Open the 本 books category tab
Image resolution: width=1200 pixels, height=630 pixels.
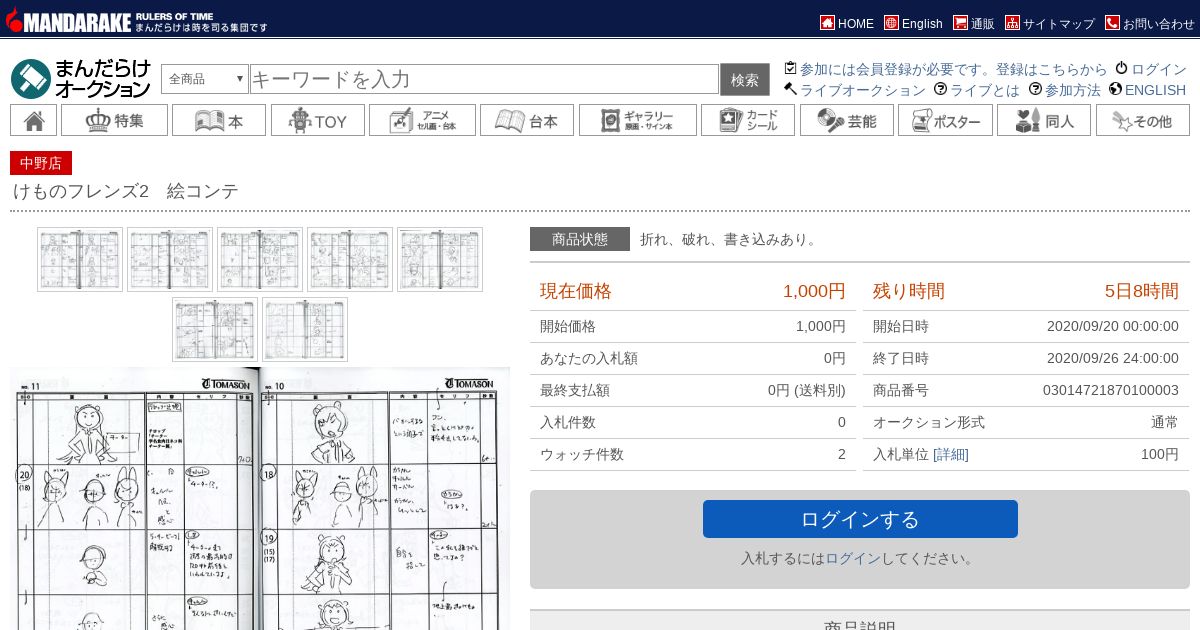[x=219, y=120]
